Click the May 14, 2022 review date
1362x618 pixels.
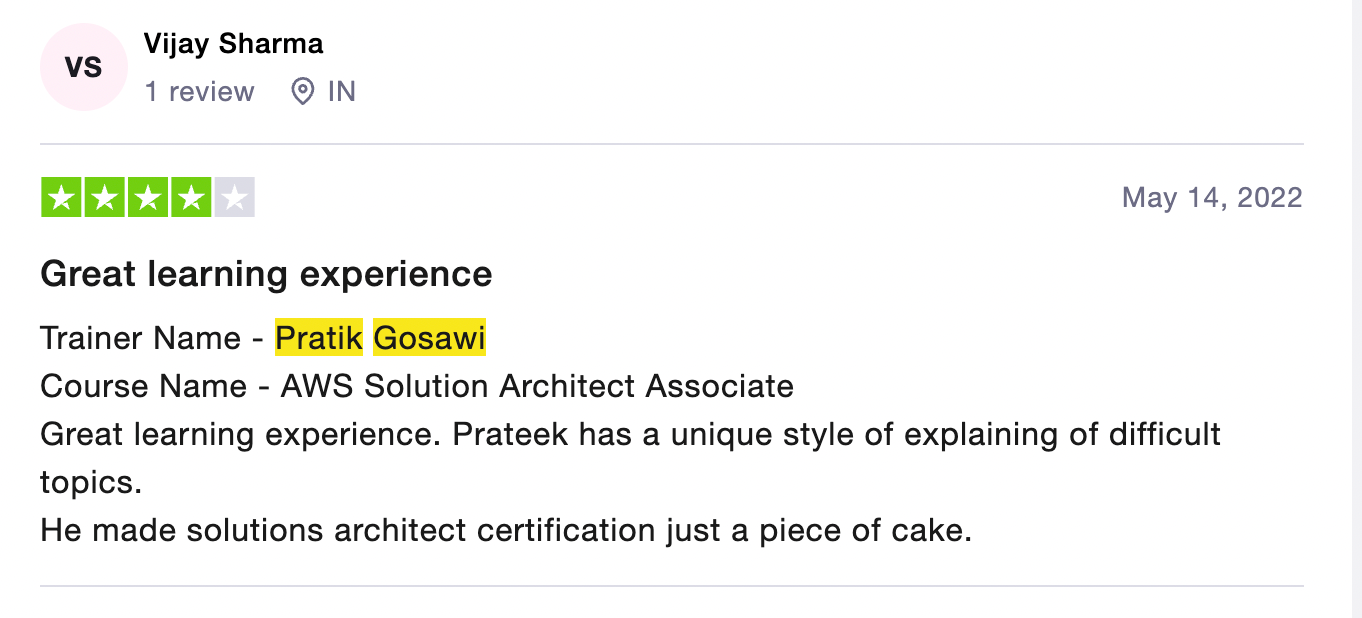tap(1212, 197)
